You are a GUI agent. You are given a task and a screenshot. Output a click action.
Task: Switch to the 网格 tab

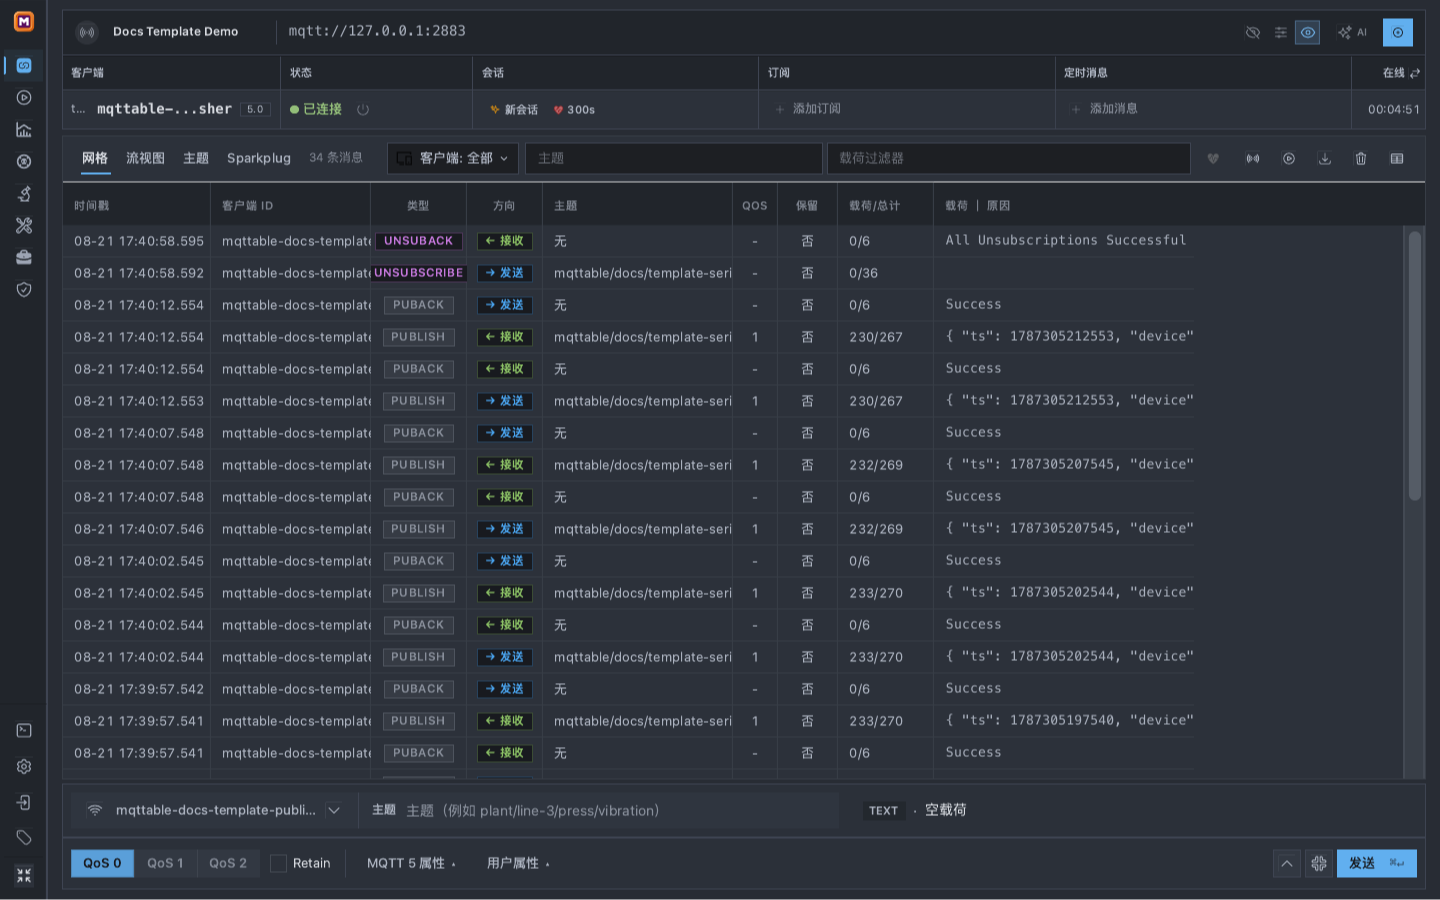coord(95,158)
